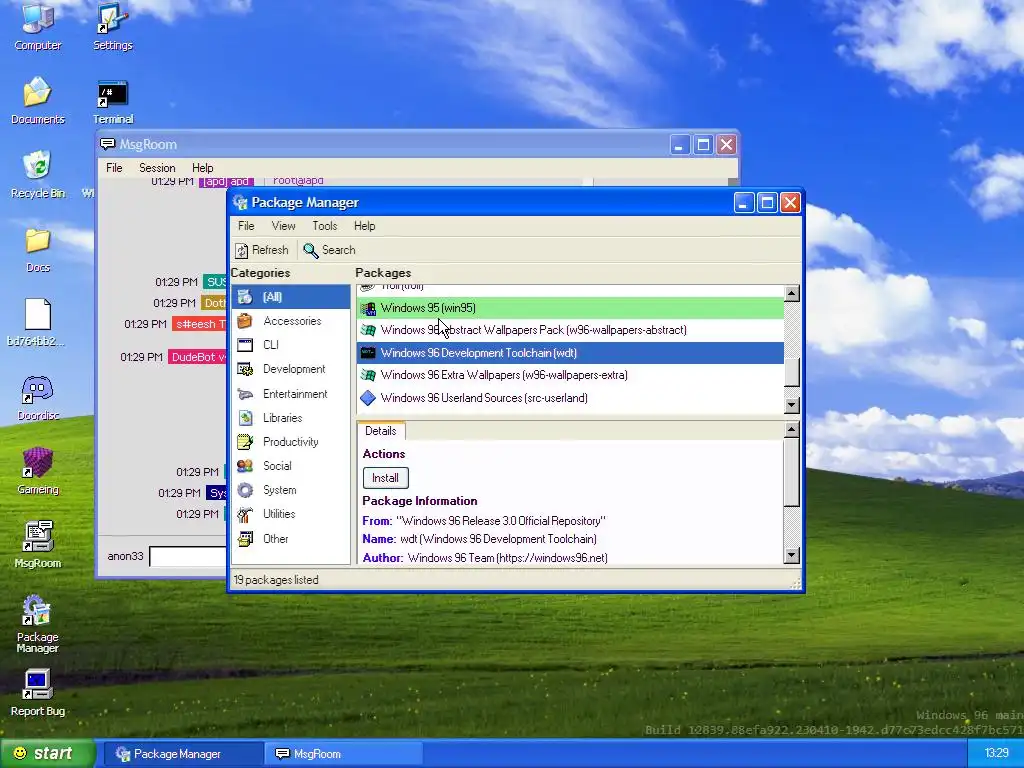Select the (All) category
The width and height of the screenshot is (1024, 768).
tap(291, 296)
